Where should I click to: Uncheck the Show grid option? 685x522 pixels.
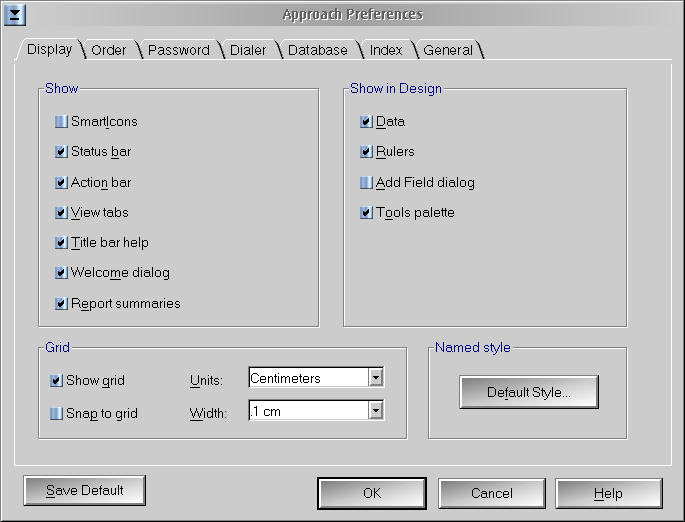click(x=56, y=380)
